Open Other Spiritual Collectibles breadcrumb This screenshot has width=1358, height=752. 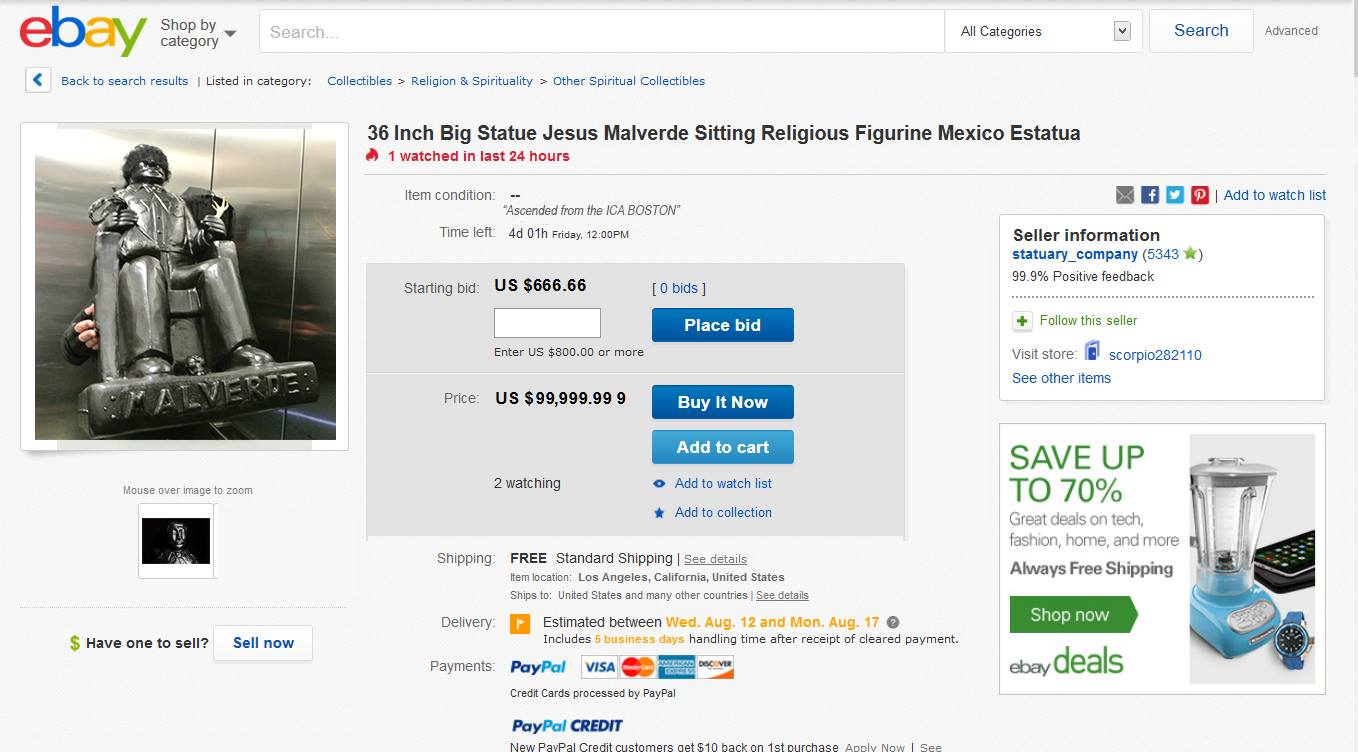pos(629,81)
